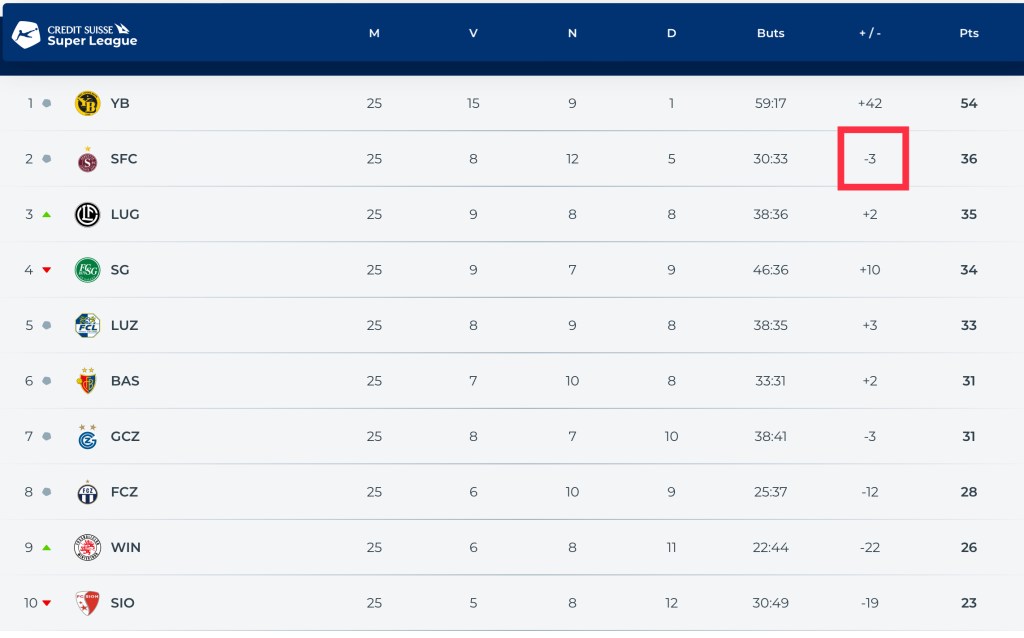
Task: Click the GCZ Grasshoppers crest
Action: tap(88, 436)
